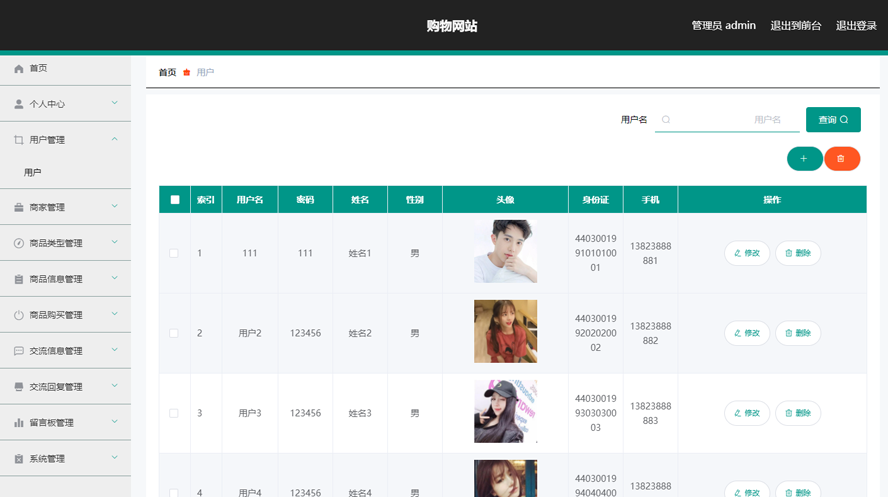The image size is (888, 497).
Task: Click the 身份证 column header
Action: pos(595,200)
